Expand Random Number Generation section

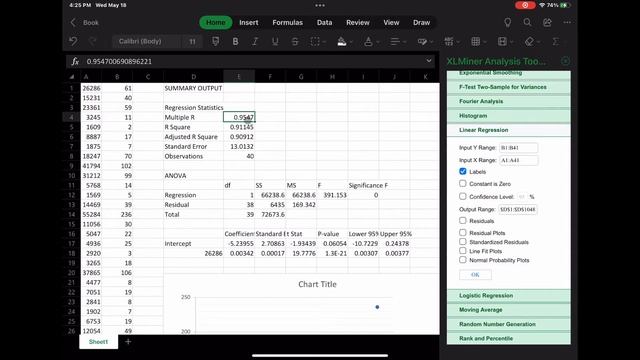point(509,324)
